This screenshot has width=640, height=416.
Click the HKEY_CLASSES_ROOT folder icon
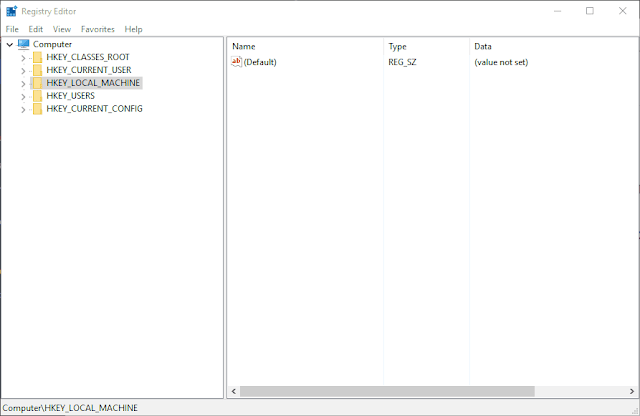[x=37, y=57]
